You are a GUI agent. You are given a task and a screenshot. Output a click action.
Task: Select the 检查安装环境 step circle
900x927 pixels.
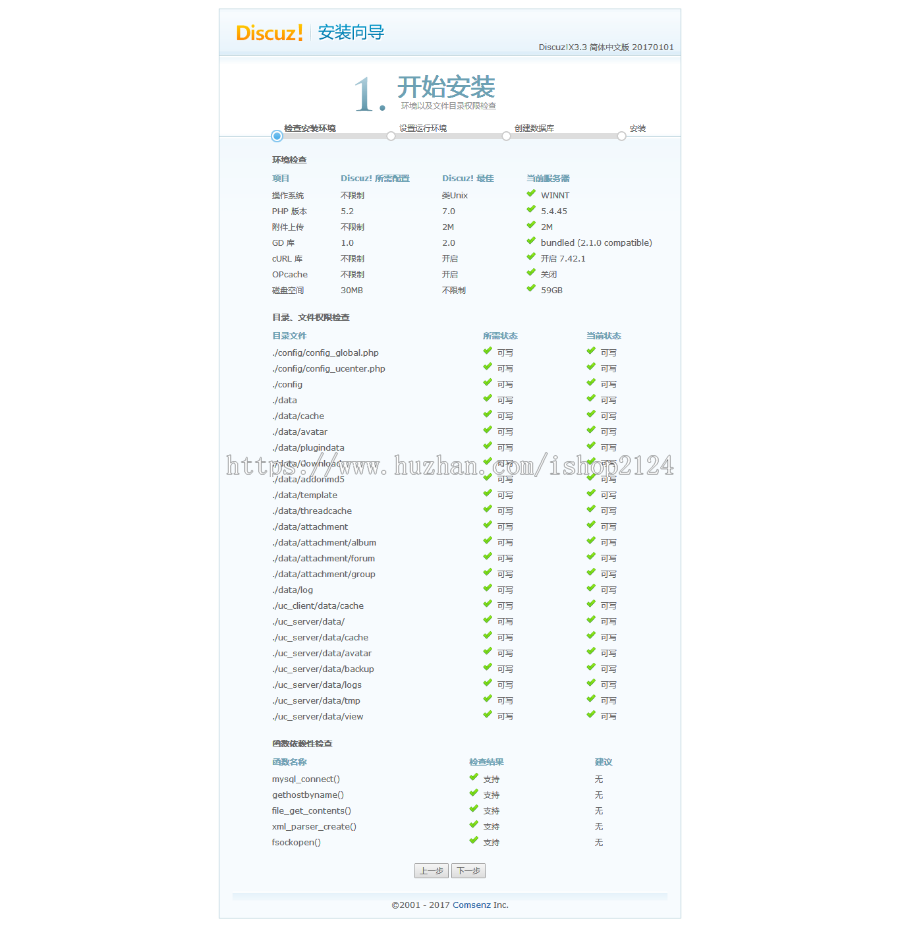(x=277, y=136)
